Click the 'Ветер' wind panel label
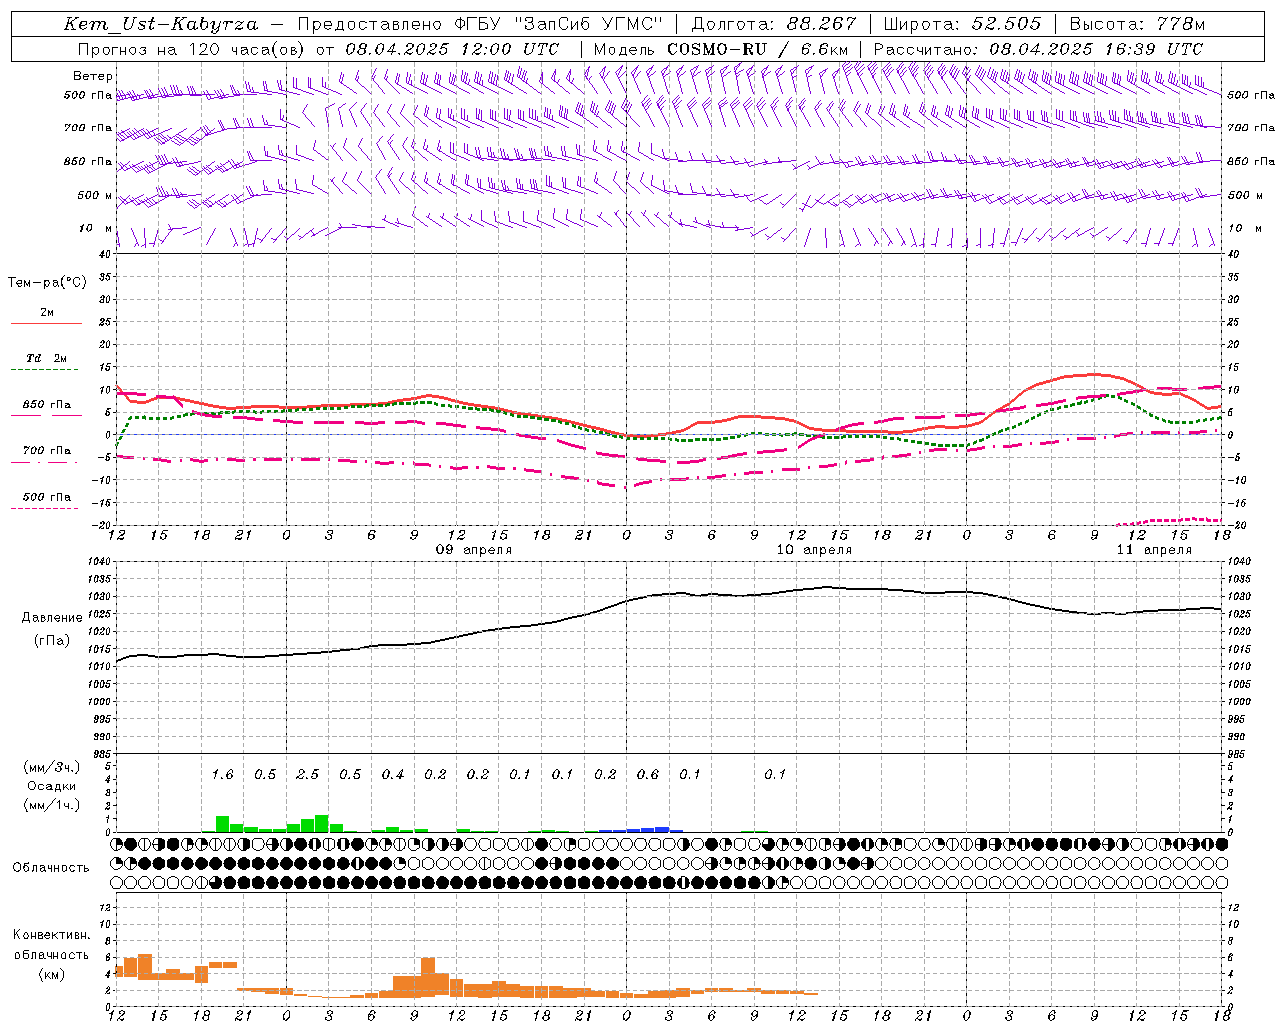The width and height of the screenshot is (1280, 1024). point(93,76)
